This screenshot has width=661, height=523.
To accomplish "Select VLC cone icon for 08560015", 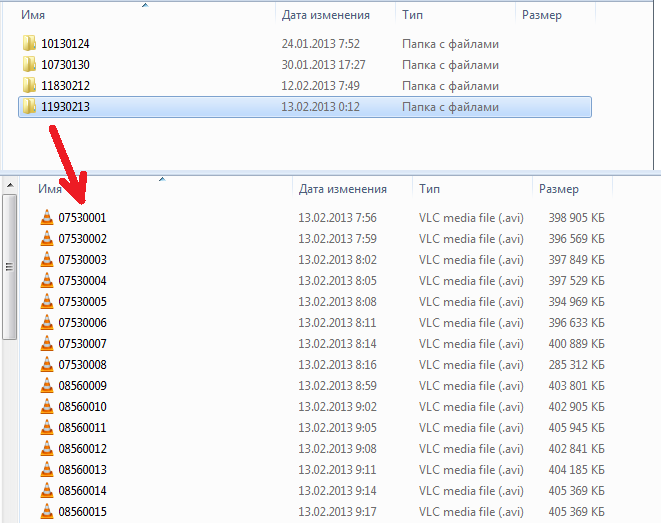I will click(x=46, y=511).
